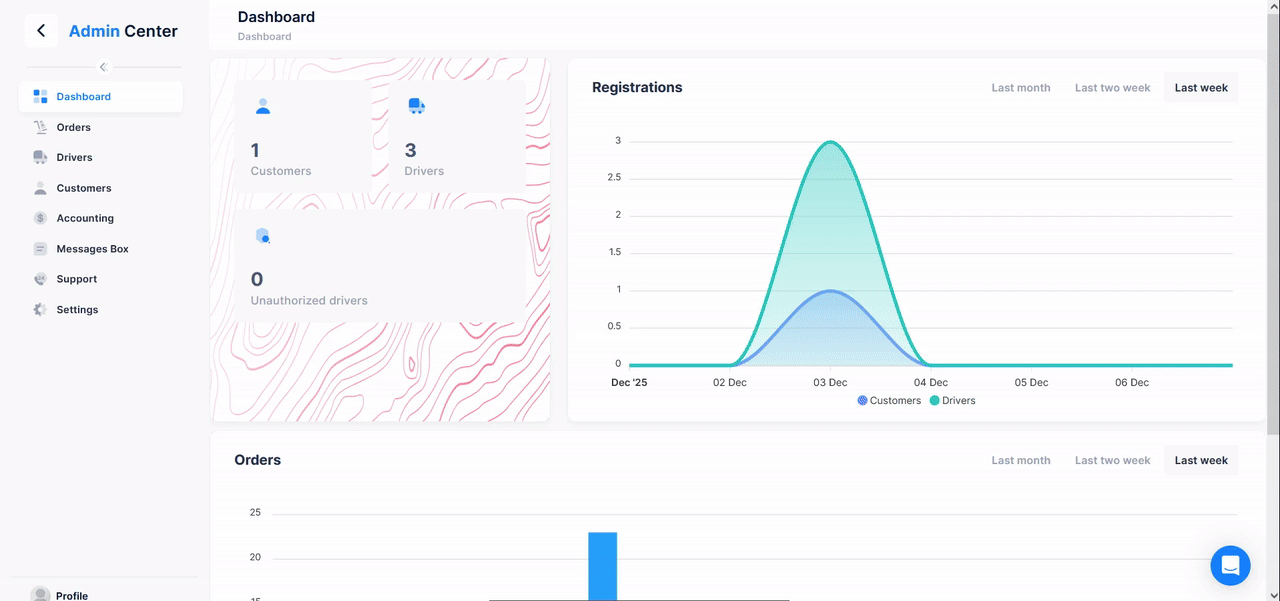Click the Messages Box icon
The width and height of the screenshot is (1280, 601).
[40, 249]
